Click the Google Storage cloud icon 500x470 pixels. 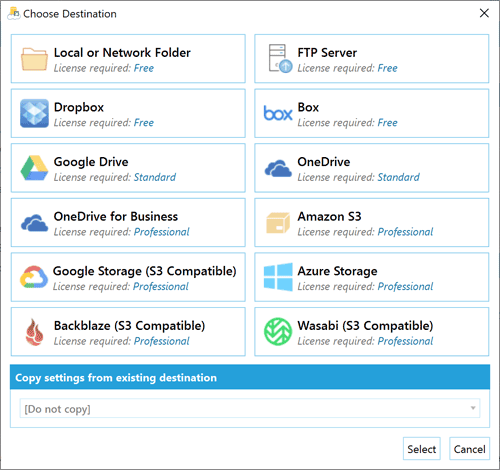34,277
